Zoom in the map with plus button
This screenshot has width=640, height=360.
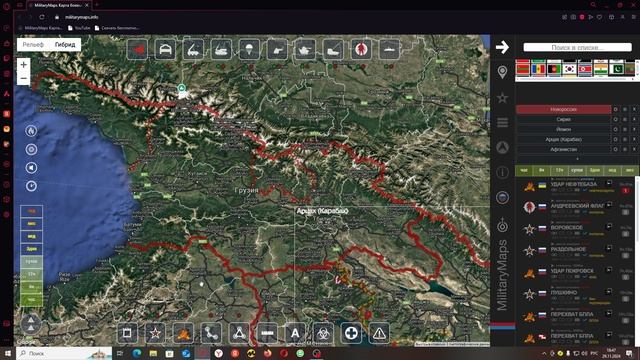pyautogui.click(x=24, y=64)
